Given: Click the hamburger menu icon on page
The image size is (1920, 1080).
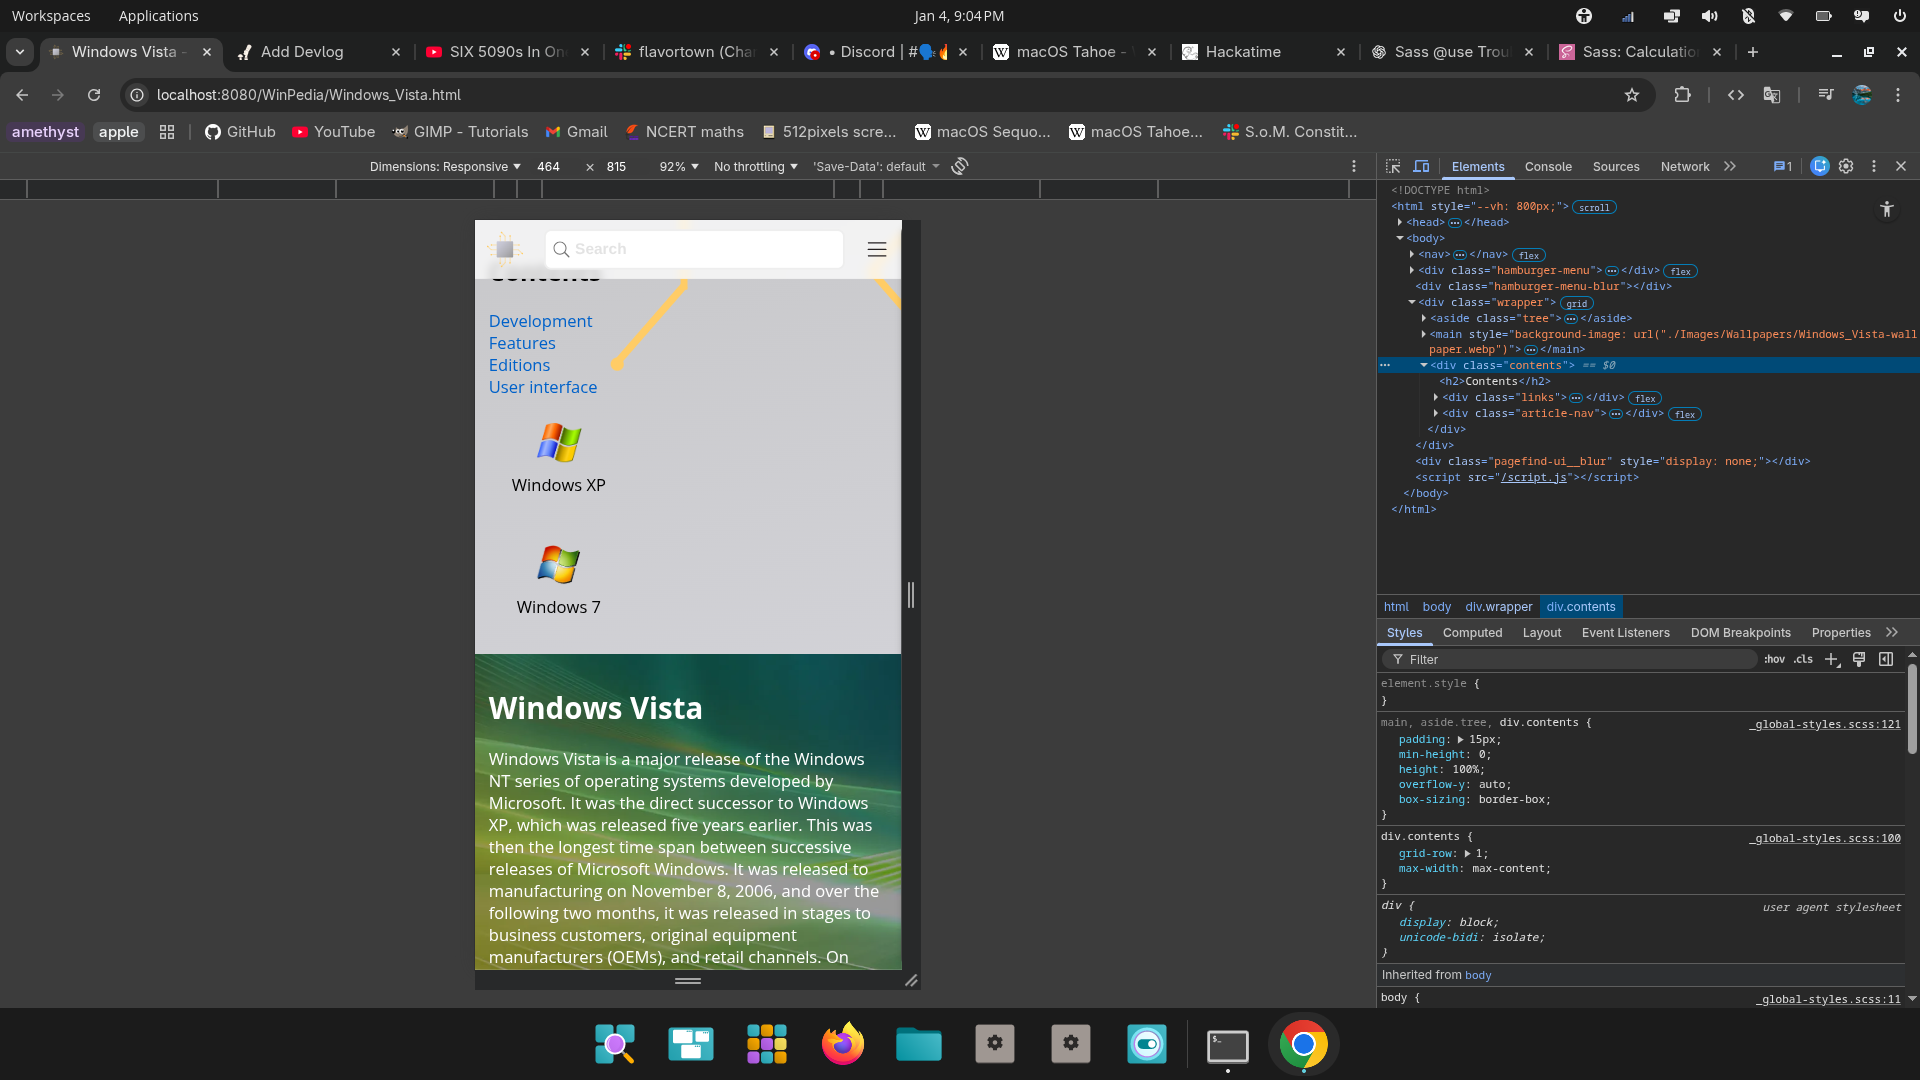Looking at the screenshot, I should point(877,249).
